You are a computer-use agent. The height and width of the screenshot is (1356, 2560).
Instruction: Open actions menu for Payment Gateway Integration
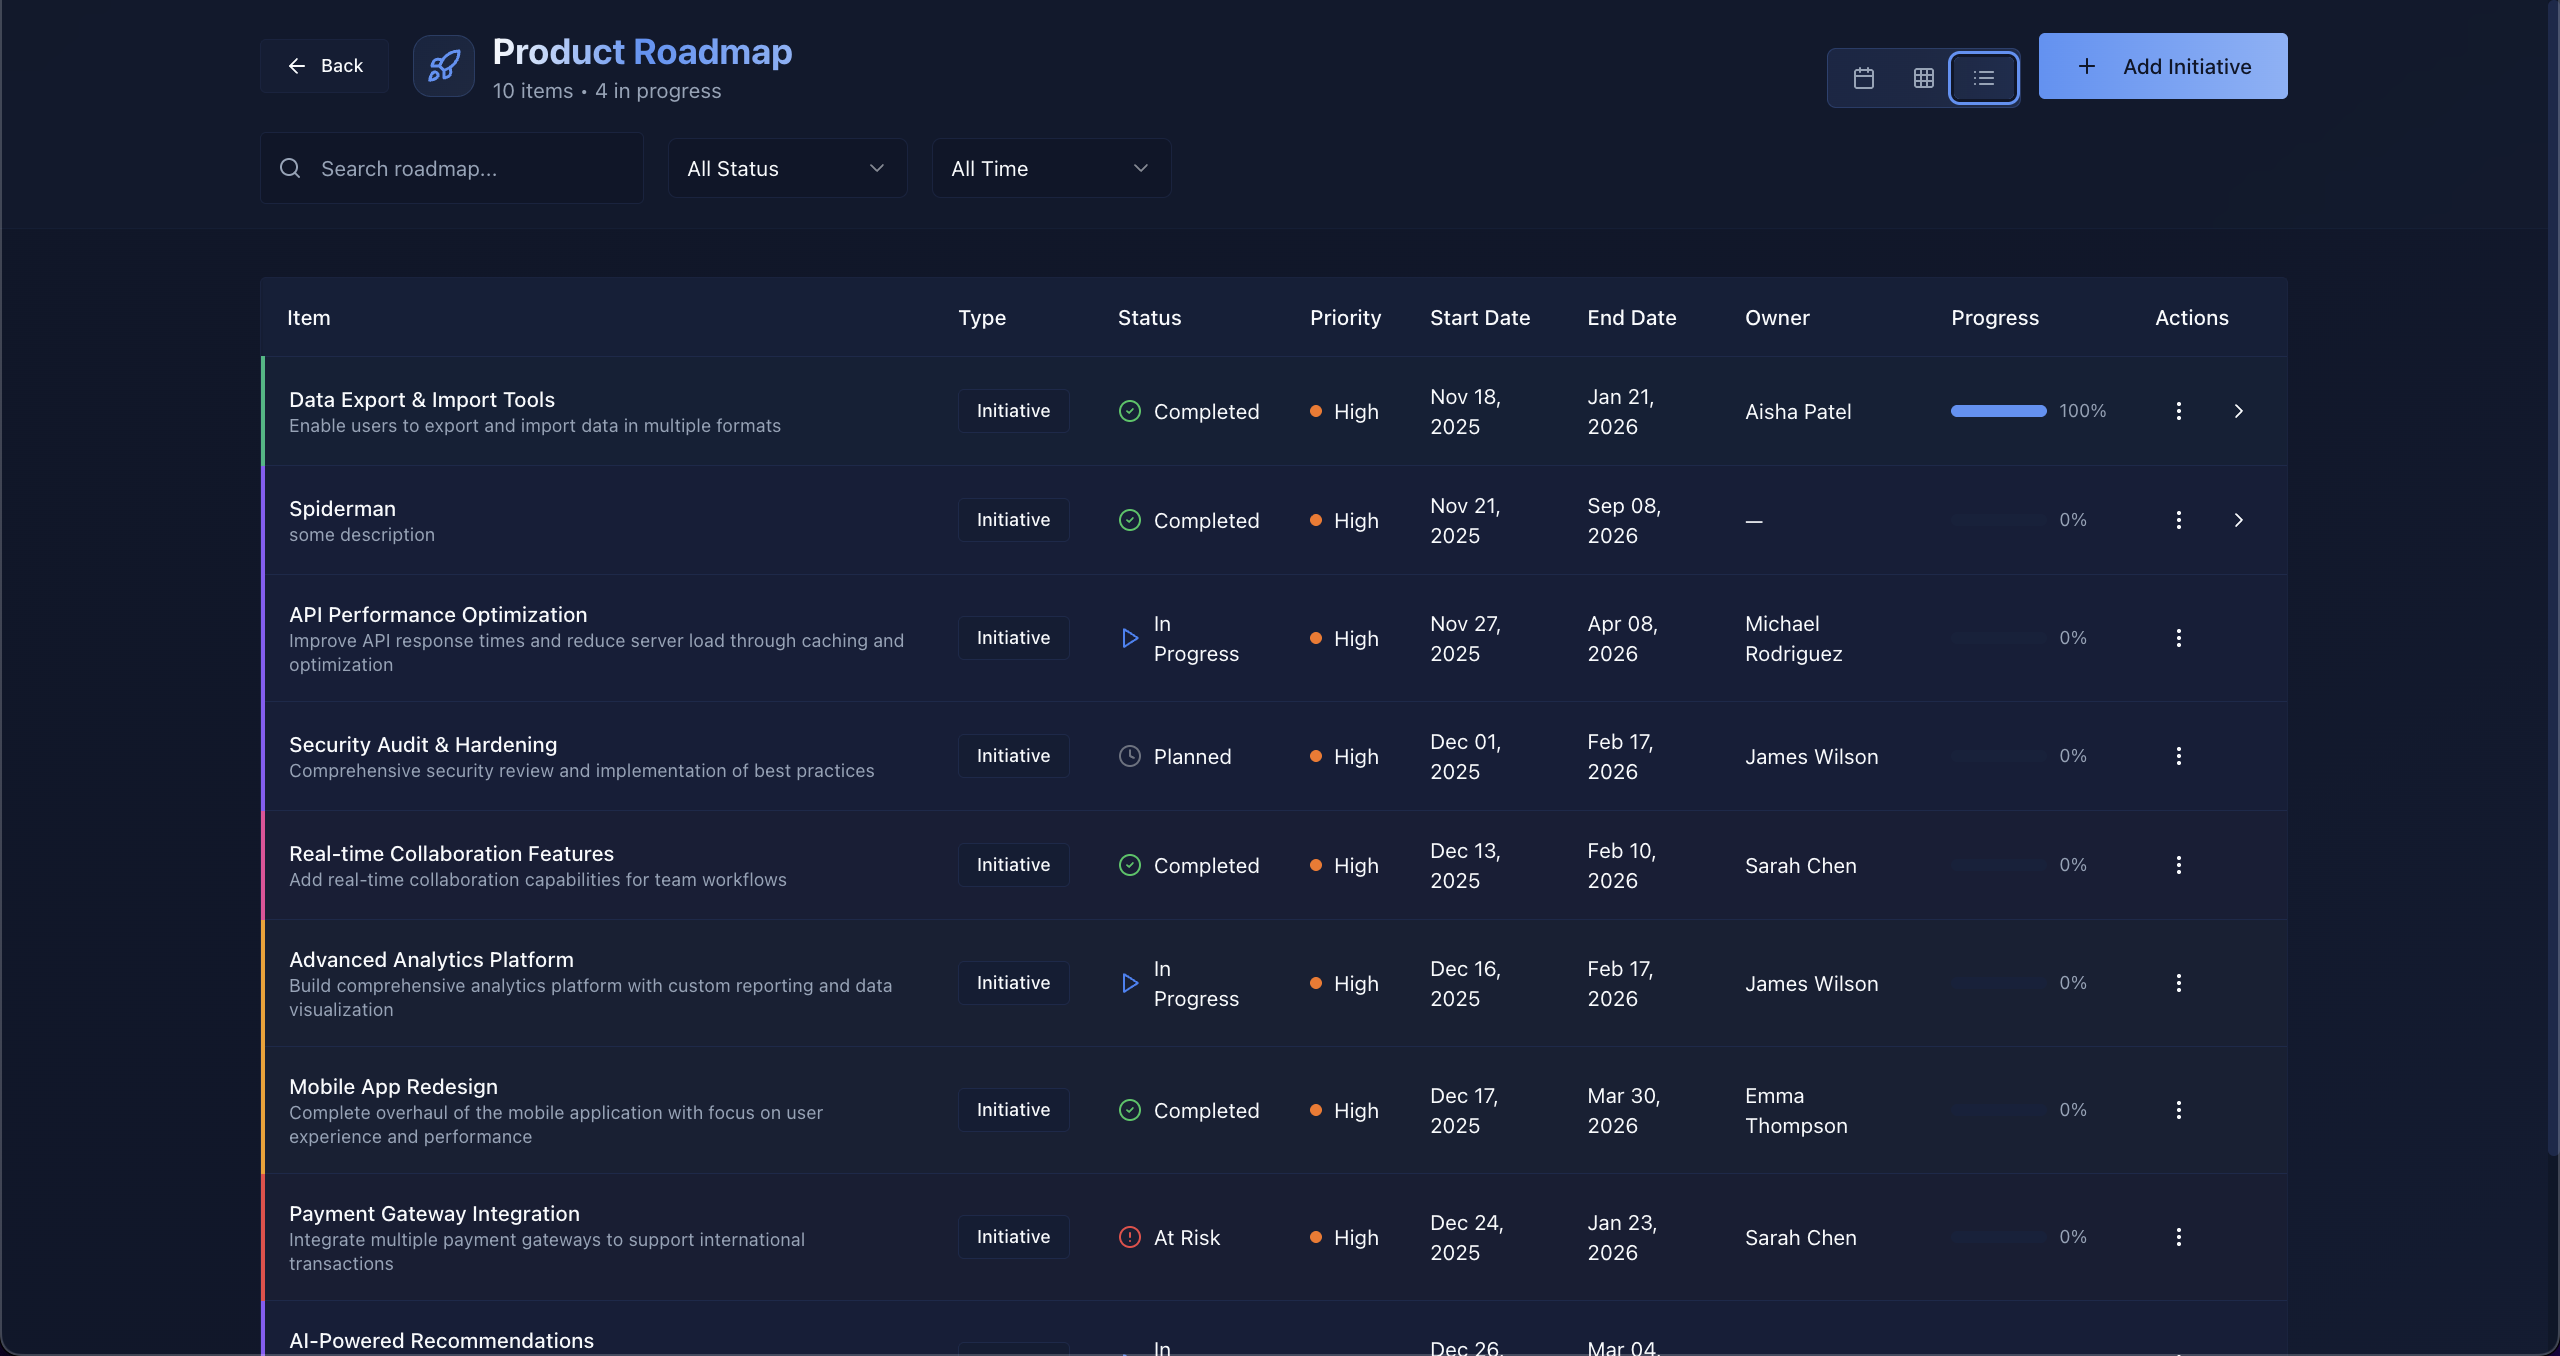point(2178,1237)
